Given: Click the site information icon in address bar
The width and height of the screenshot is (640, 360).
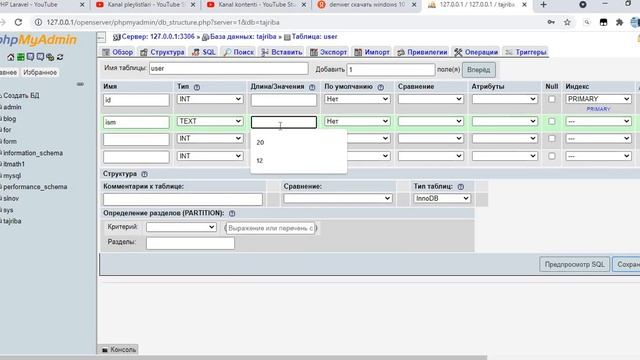Looking at the screenshot, I should (x=38, y=22).
